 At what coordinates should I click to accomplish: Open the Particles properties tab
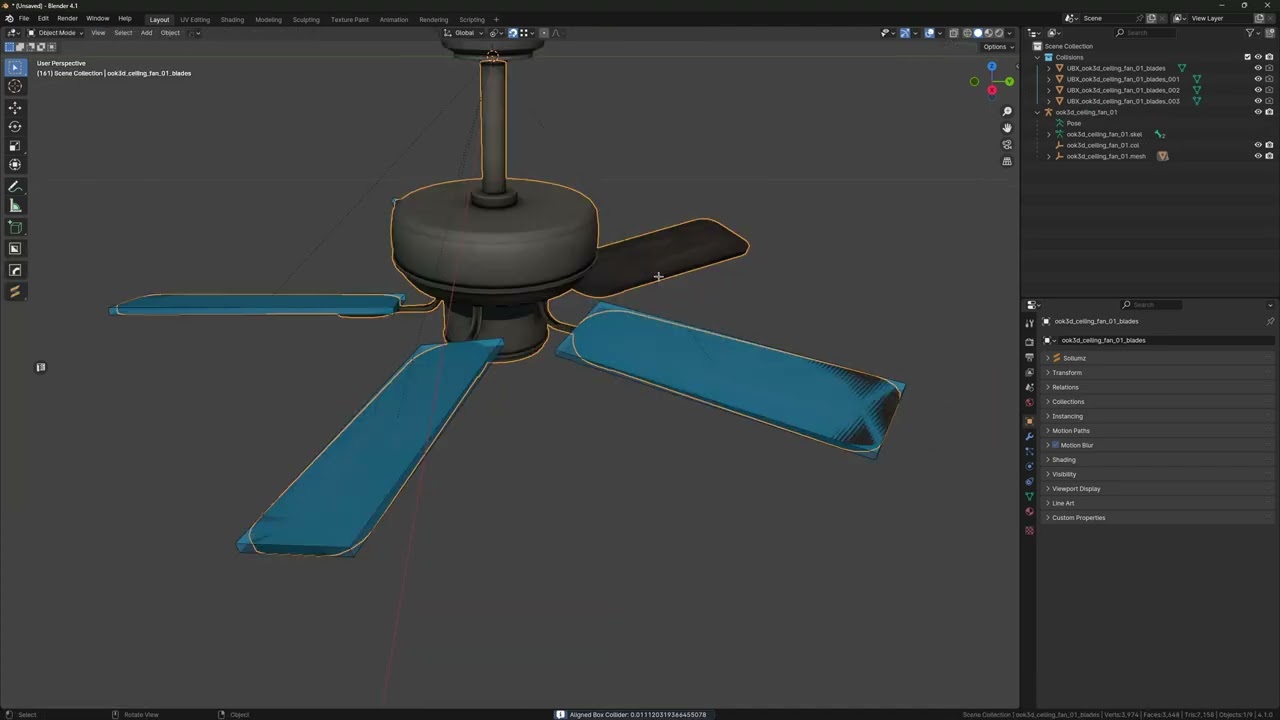(x=1029, y=452)
